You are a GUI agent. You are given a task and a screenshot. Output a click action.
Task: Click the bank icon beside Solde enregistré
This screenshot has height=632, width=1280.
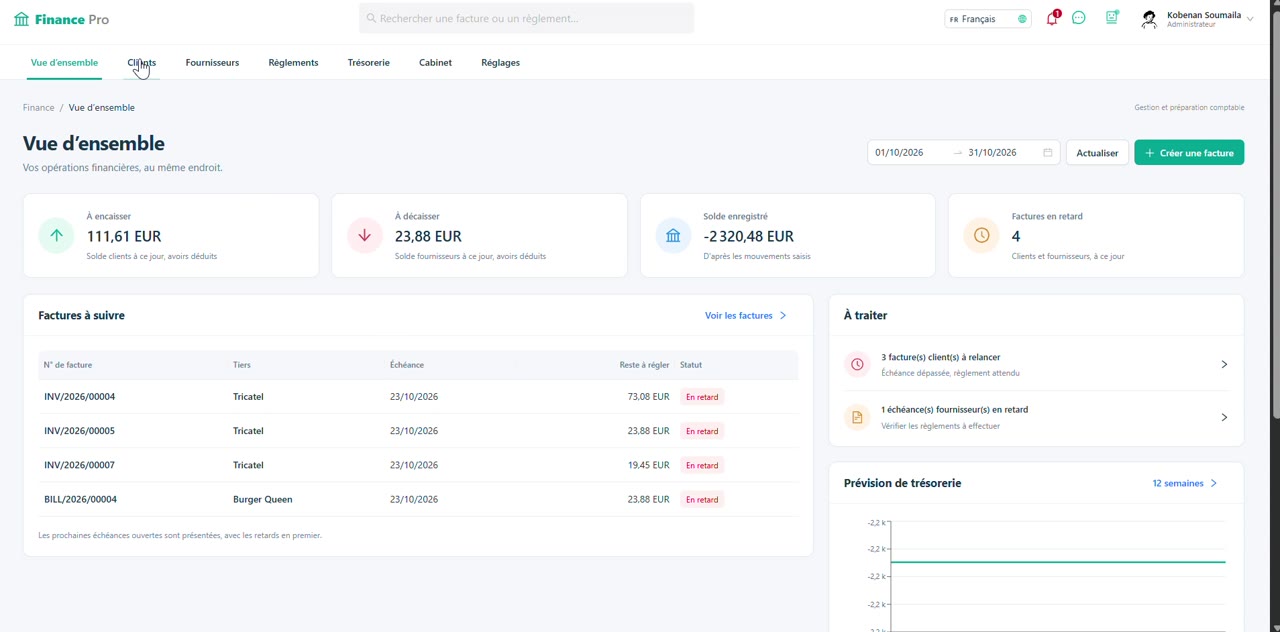(673, 236)
